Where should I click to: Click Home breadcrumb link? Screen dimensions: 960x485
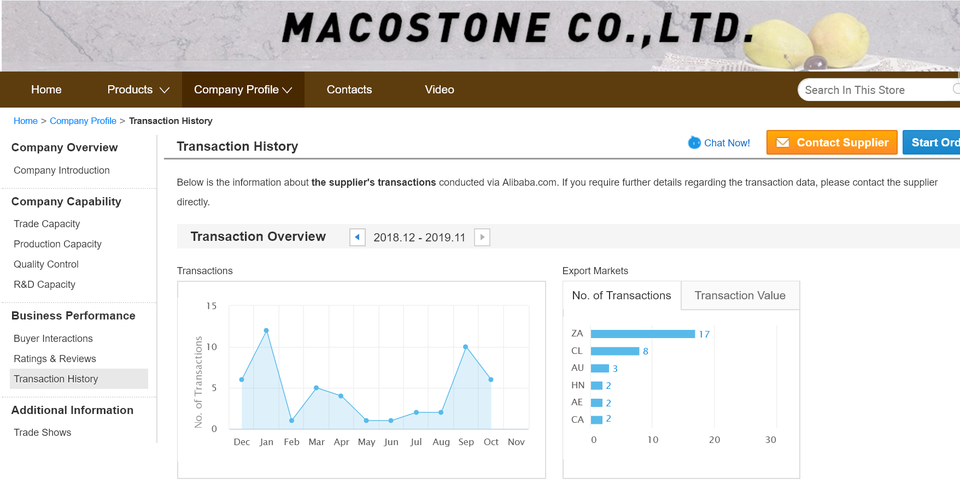tap(25, 121)
